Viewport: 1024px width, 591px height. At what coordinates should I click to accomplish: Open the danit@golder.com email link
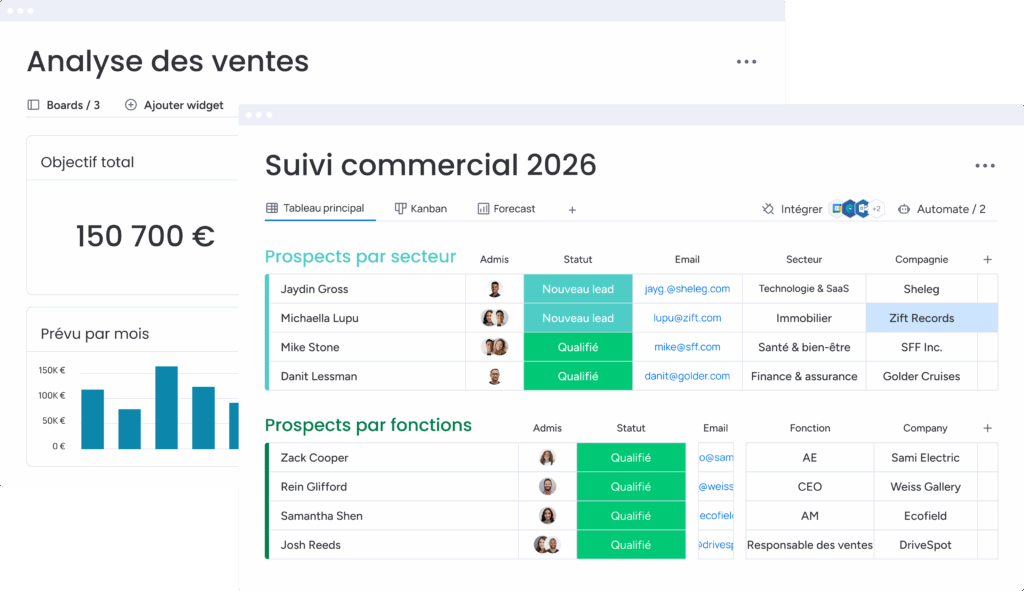687,376
